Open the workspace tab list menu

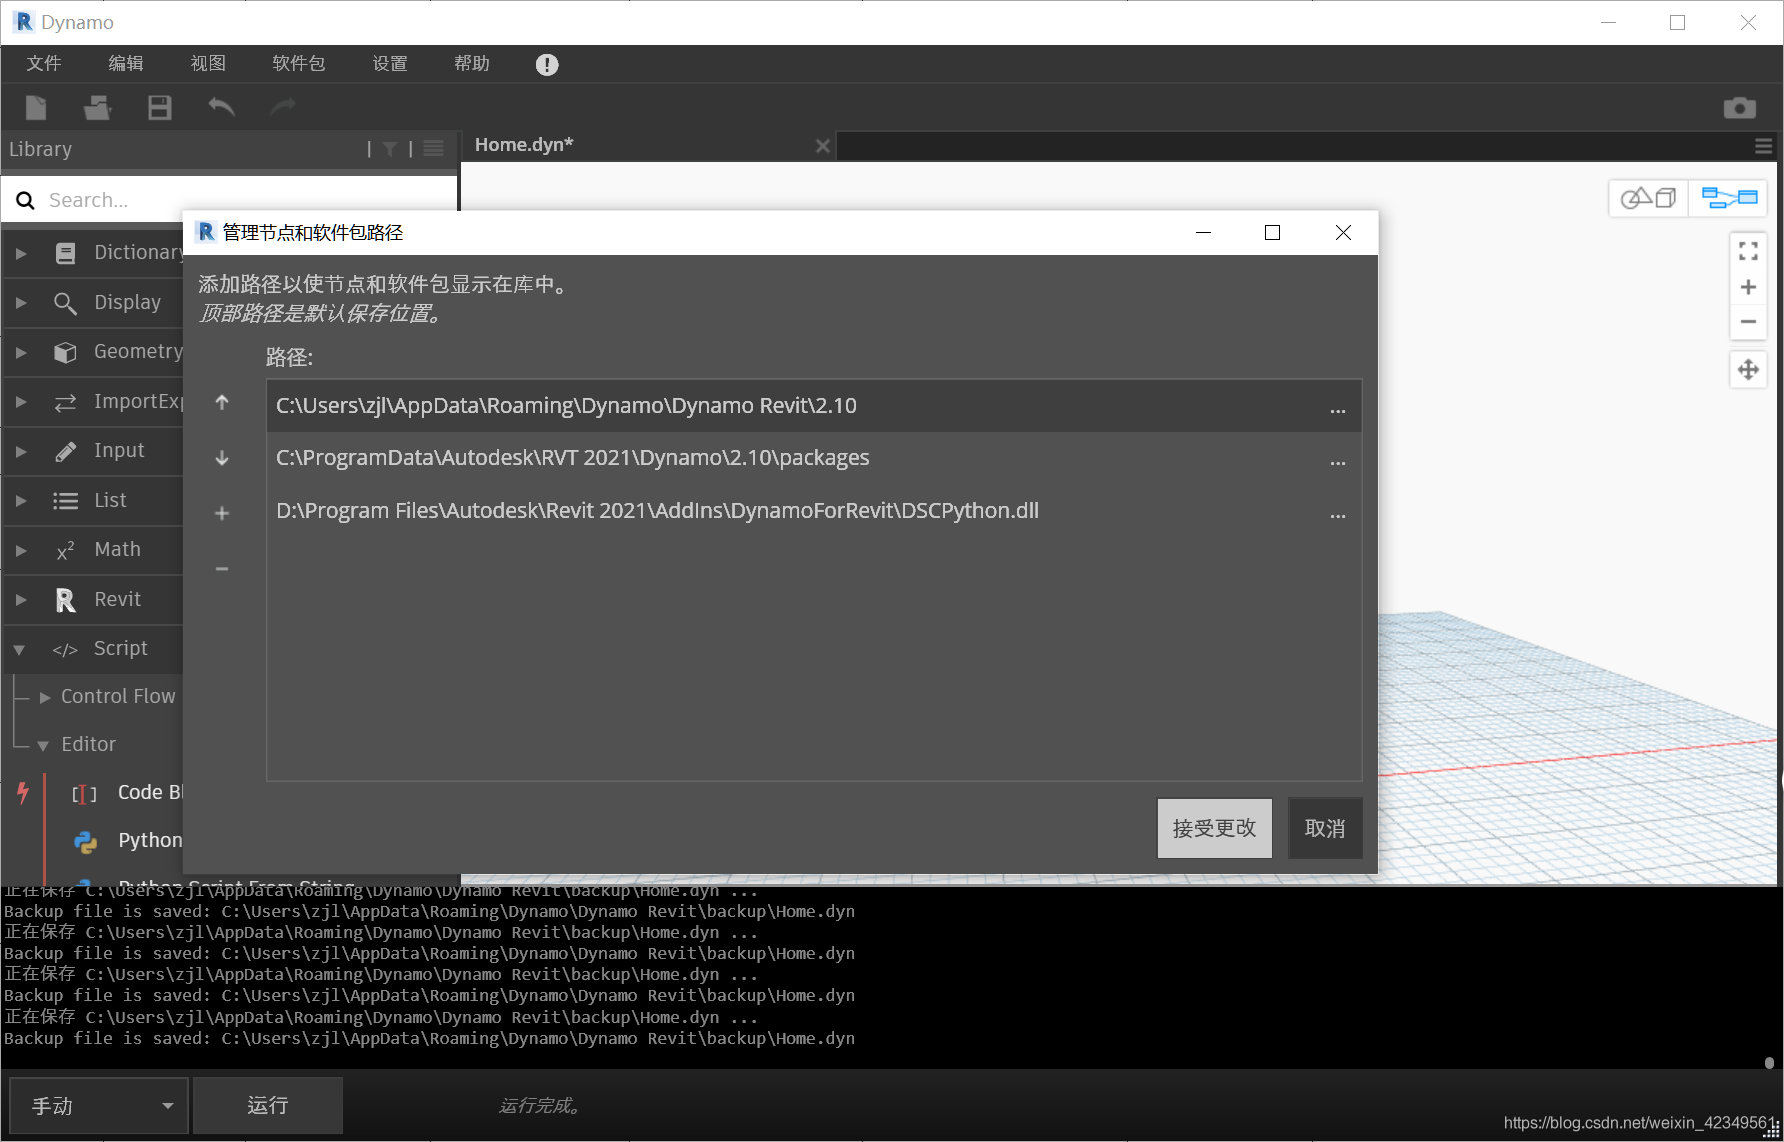click(1764, 146)
